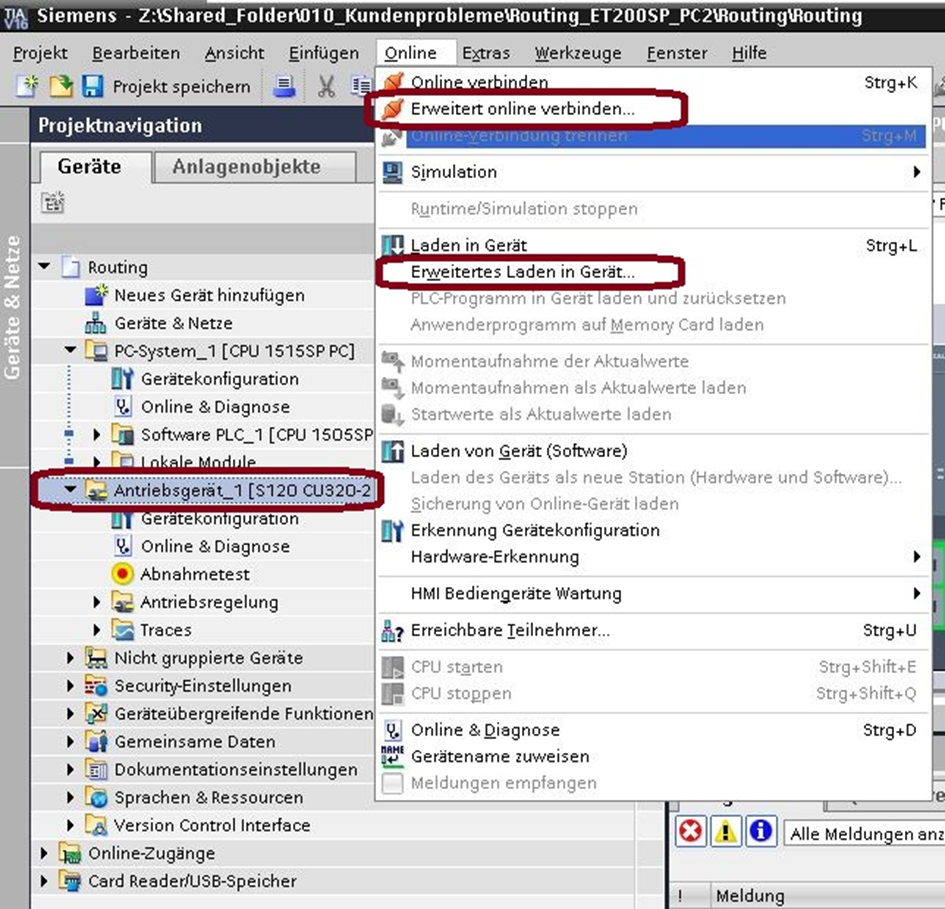Select Antriebsgerät_1 [S120 CU320-2 tree node
Image resolution: width=945 pixels, height=909 pixels.
(x=242, y=491)
